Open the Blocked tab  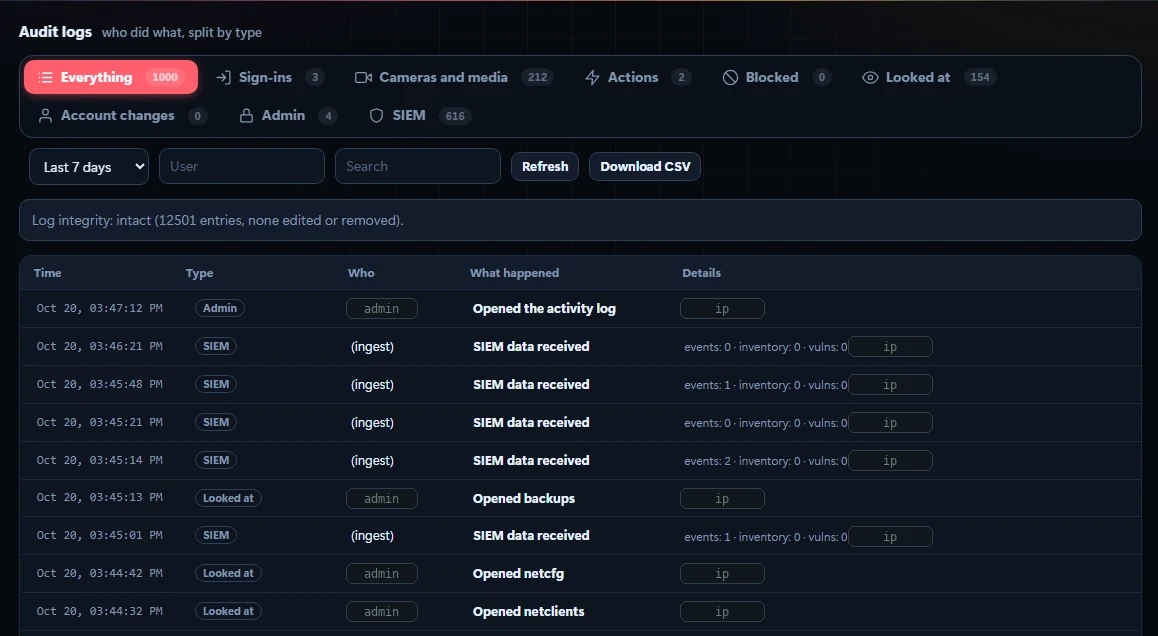(777, 78)
